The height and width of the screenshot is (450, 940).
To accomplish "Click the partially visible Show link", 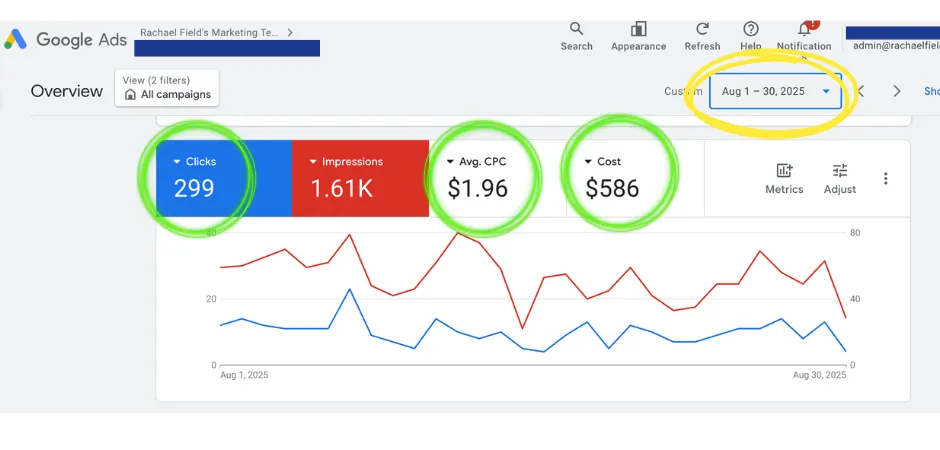I will (x=932, y=91).
